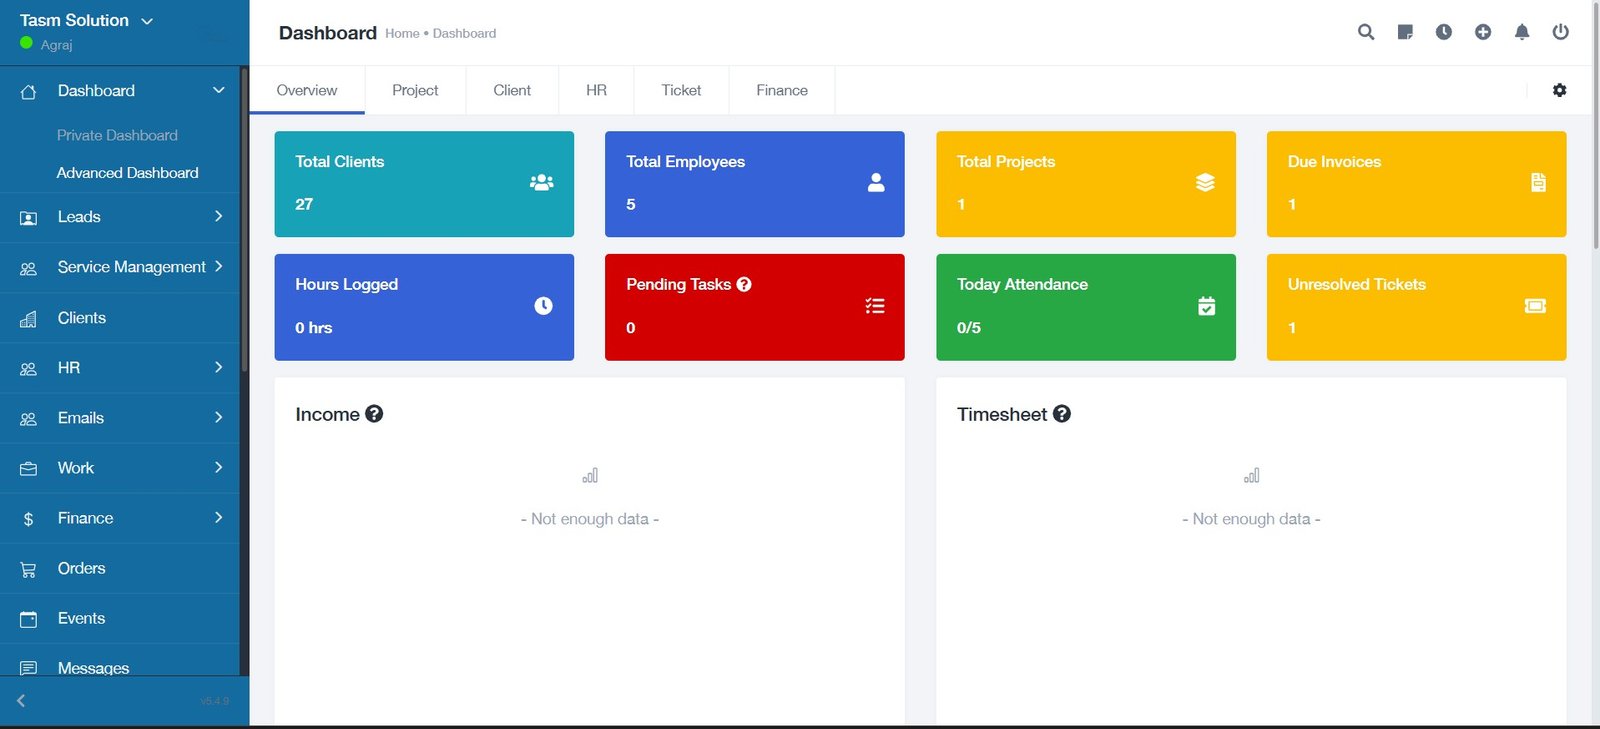Expand the Leads submenu chevron
Viewport: 1600px width, 729px height.
click(x=218, y=216)
